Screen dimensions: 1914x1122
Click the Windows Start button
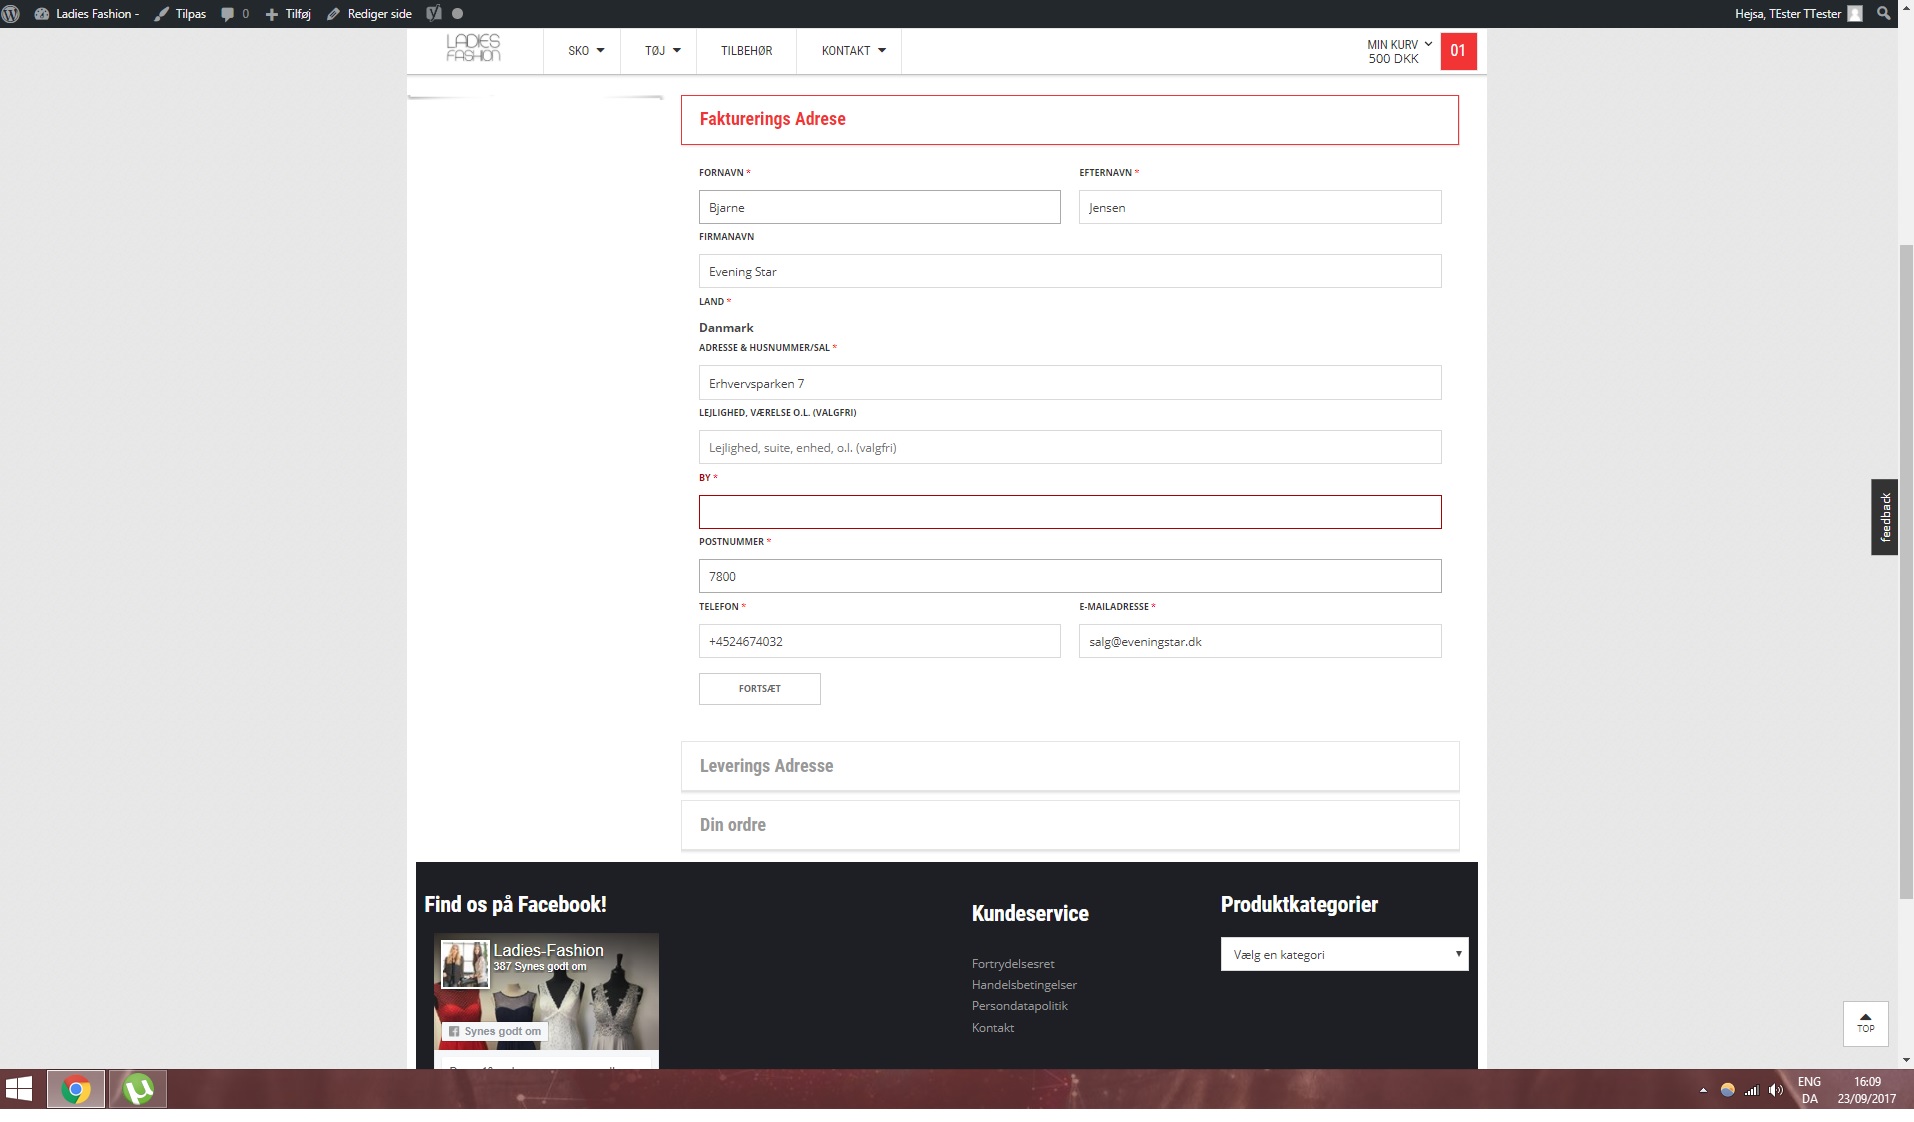pyautogui.click(x=19, y=1089)
